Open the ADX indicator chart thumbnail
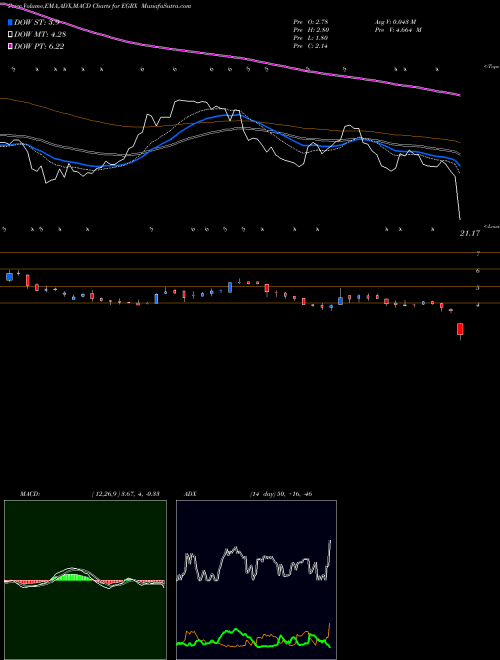Screen dimensions: 500x660 pyautogui.click(x=256, y=580)
